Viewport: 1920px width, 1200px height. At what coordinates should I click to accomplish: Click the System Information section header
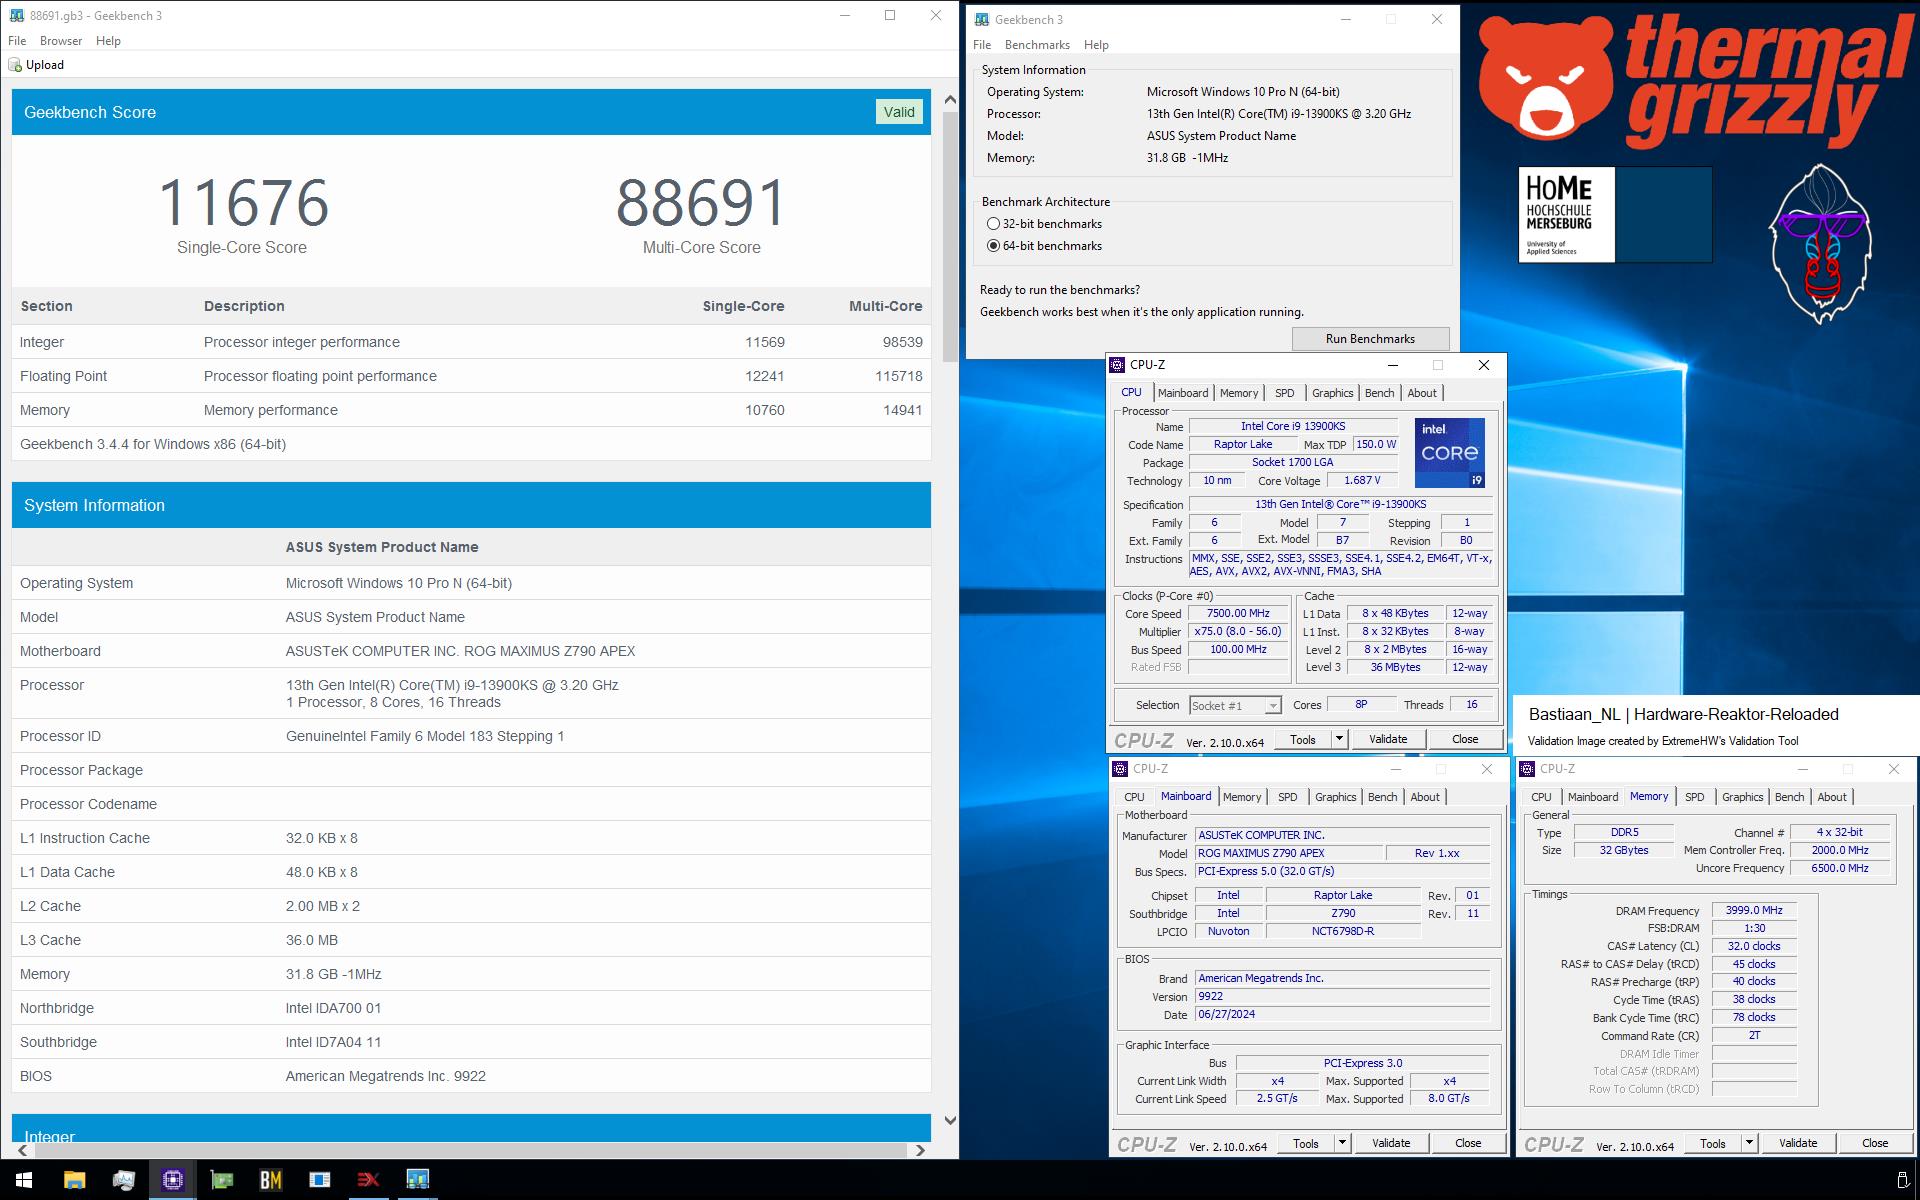click(471, 505)
